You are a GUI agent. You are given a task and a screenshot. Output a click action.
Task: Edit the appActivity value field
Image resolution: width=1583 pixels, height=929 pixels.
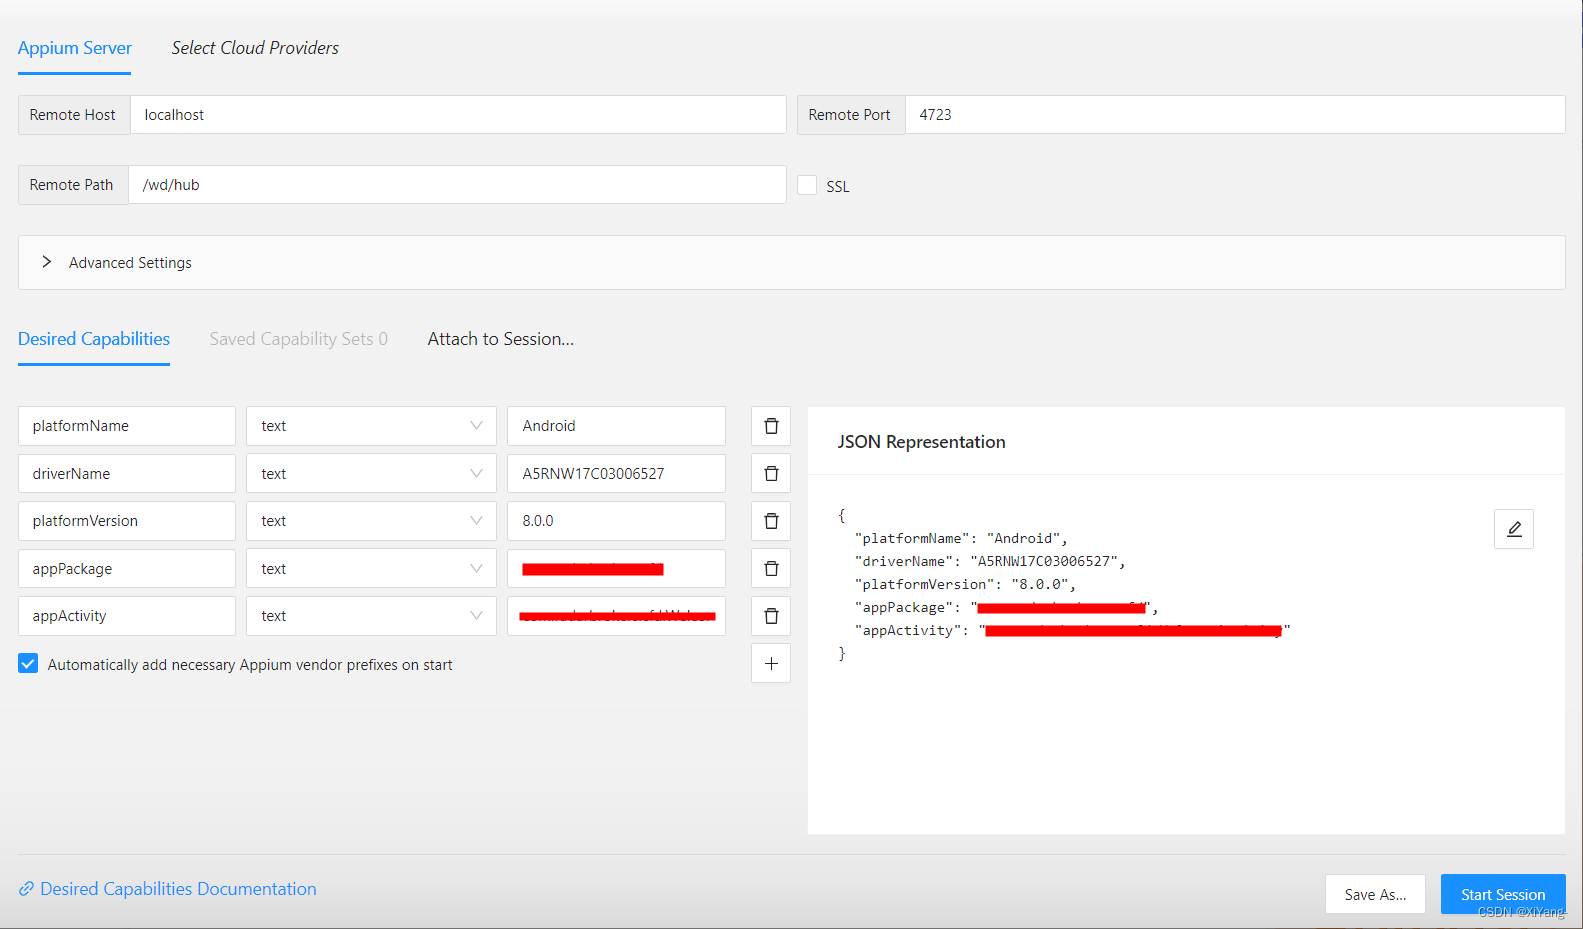click(x=616, y=616)
